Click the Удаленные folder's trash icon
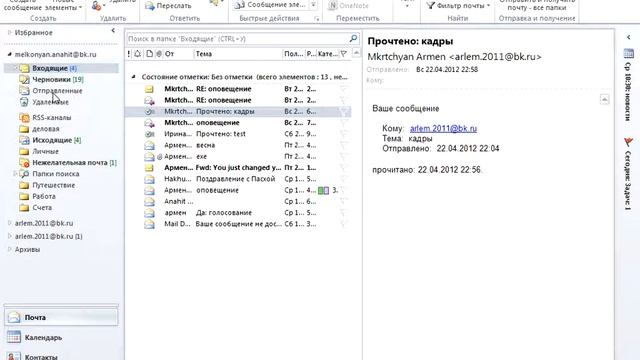This screenshot has width=640, height=360. pos(24,102)
